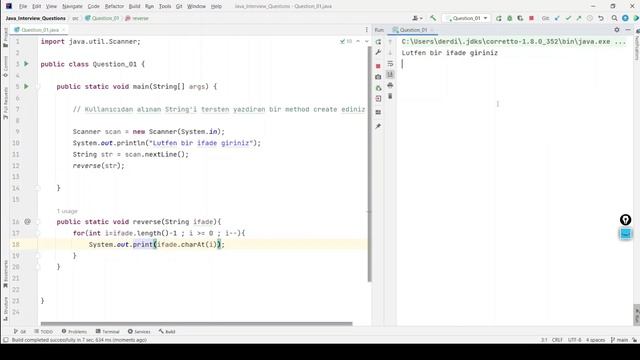Stop the running program in the main toolbar
Image resolution: width=640 pixels, height=360 pixels.
click(x=531, y=18)
